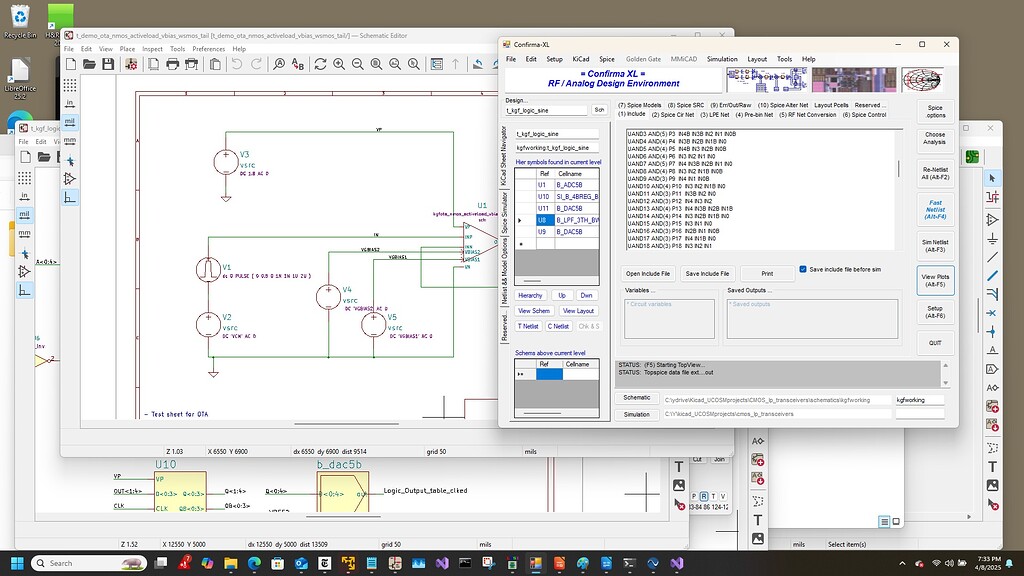This screenshot has width=1024, height=576.
Task: Zoom to selection icon in Schematic Editor
Action: (x=414, y=64)
